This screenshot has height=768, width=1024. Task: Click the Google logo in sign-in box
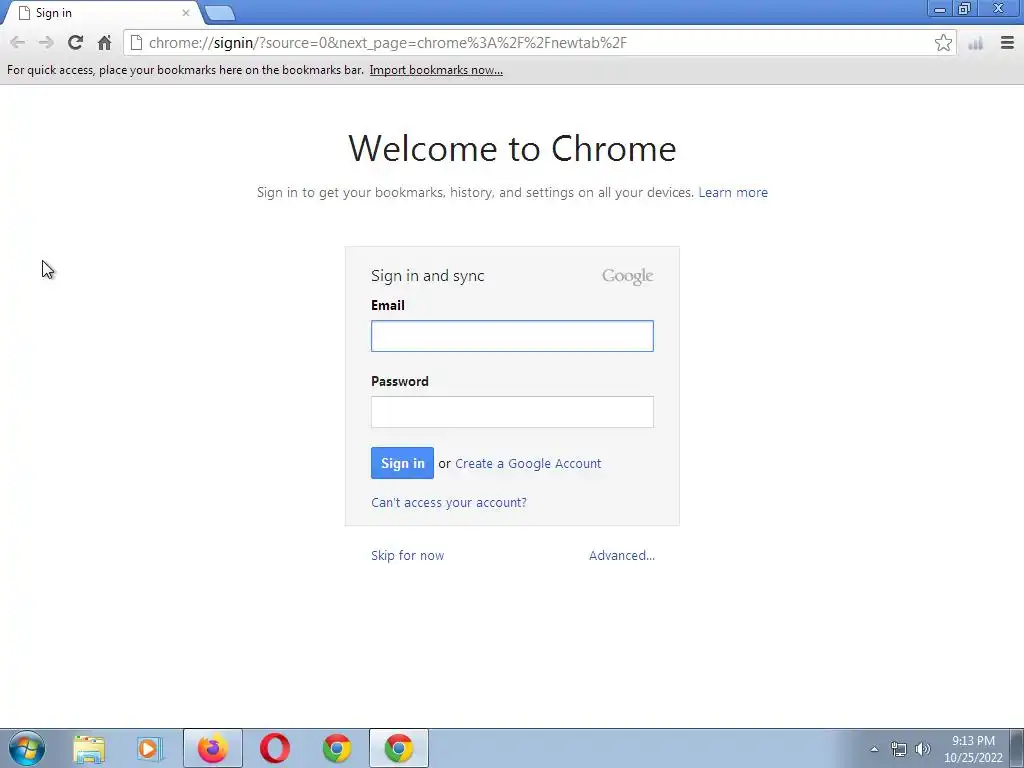(x=627, y=276)
